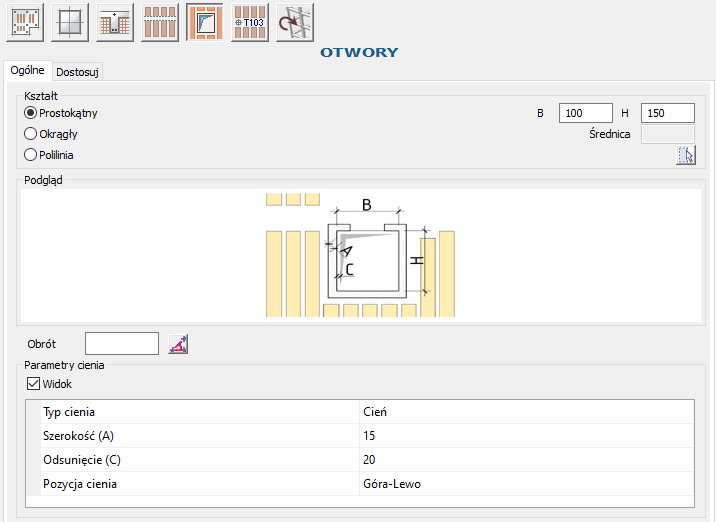
Task: Uncheck the Widok checkbox
Action: (32, 384)
